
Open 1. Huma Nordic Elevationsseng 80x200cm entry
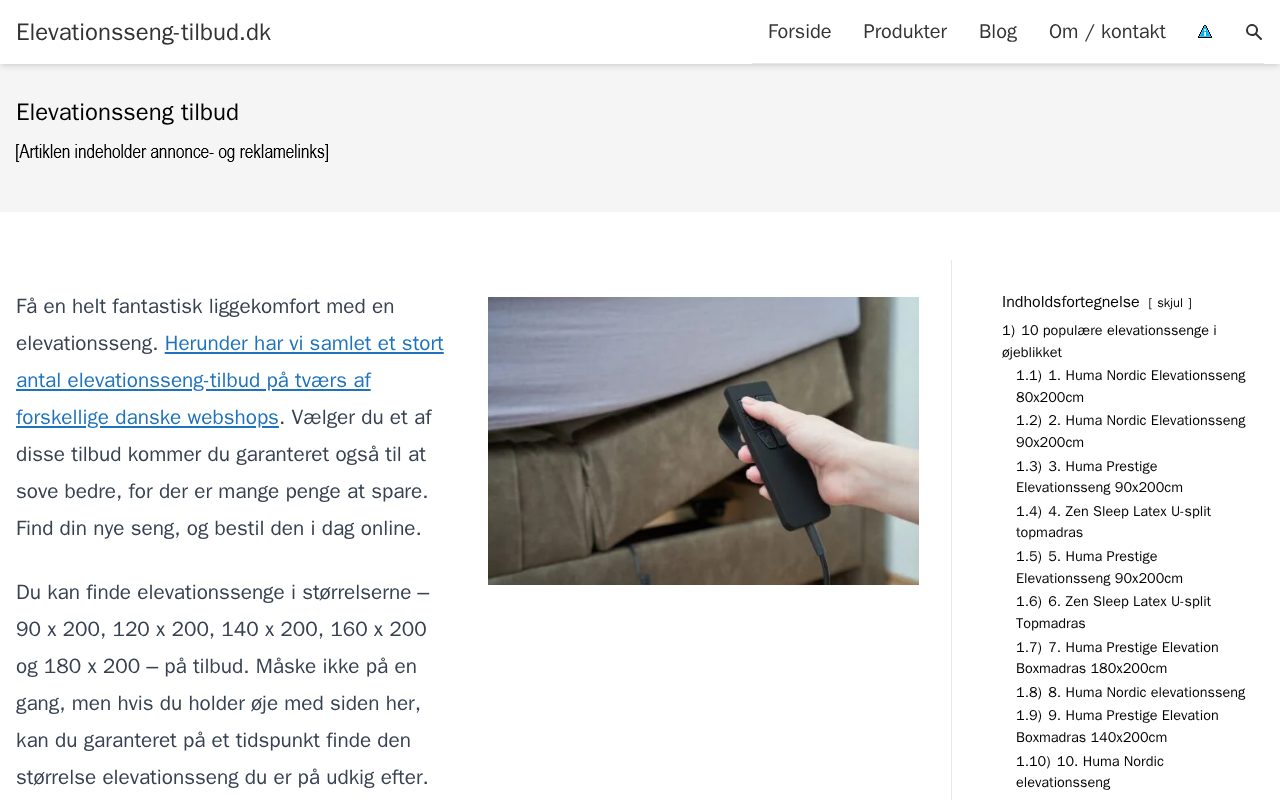1131,386
